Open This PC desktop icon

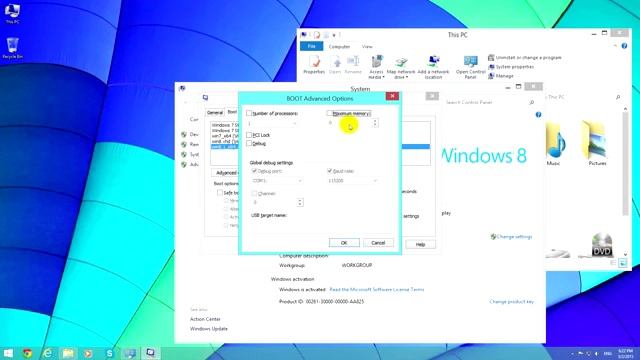(12, 13)
